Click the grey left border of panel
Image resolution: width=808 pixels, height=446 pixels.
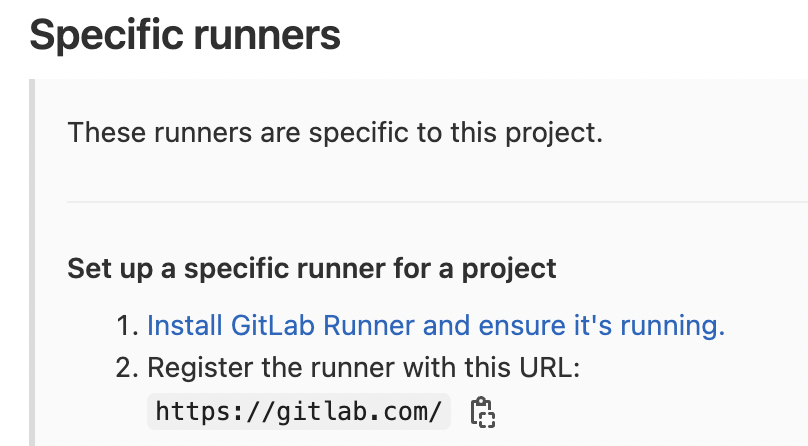[x=32, y=263]
